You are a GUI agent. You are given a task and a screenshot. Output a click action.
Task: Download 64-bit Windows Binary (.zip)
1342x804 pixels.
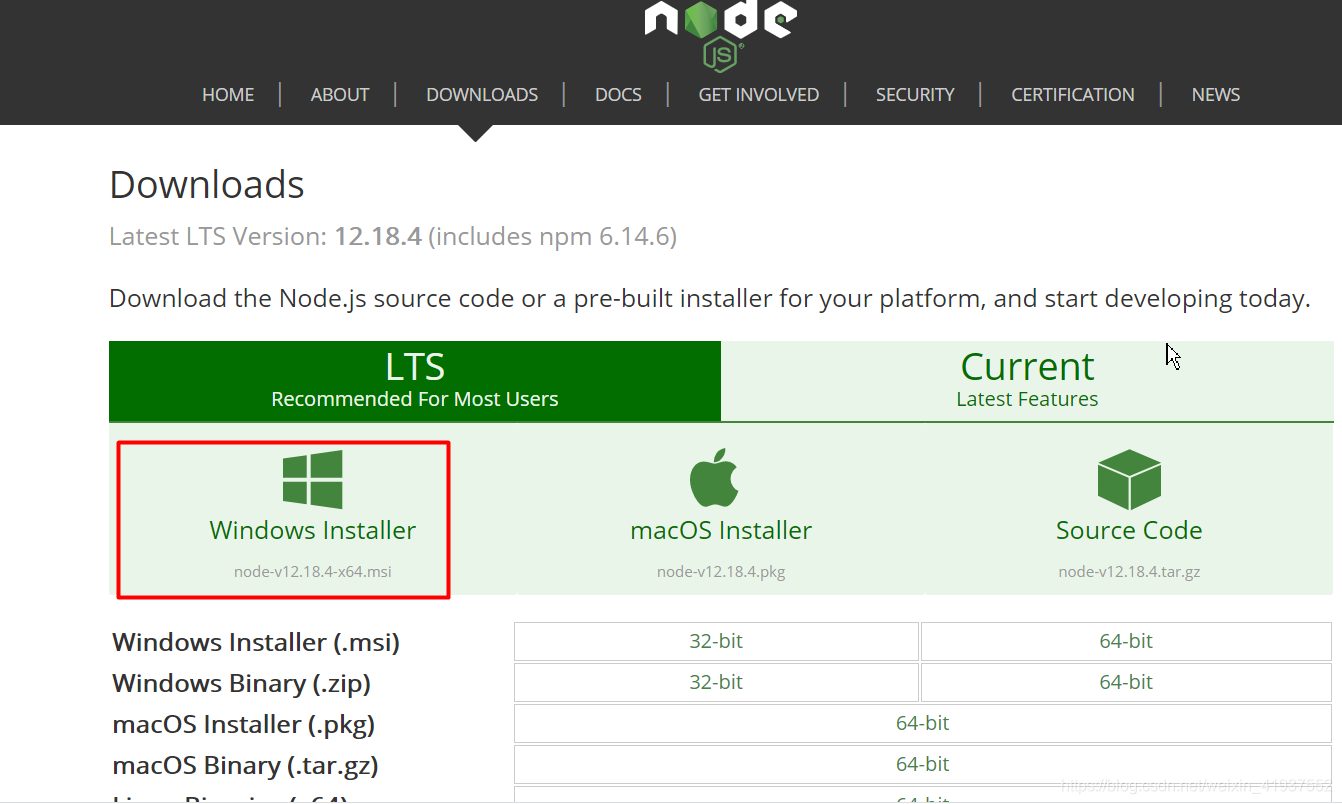[x=1125, y=681]
